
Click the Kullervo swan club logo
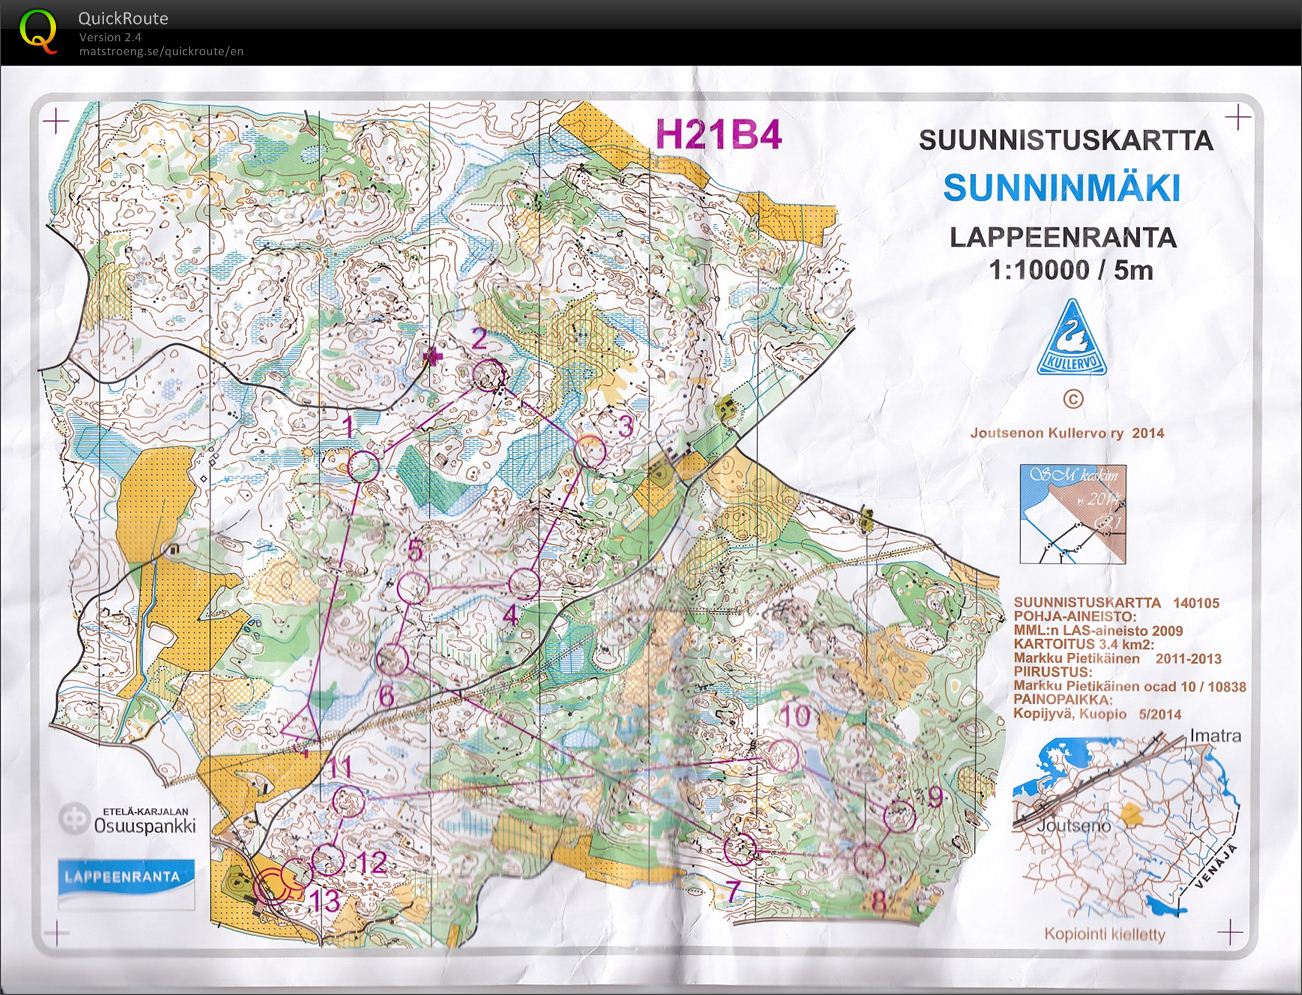coord(1072,336)
